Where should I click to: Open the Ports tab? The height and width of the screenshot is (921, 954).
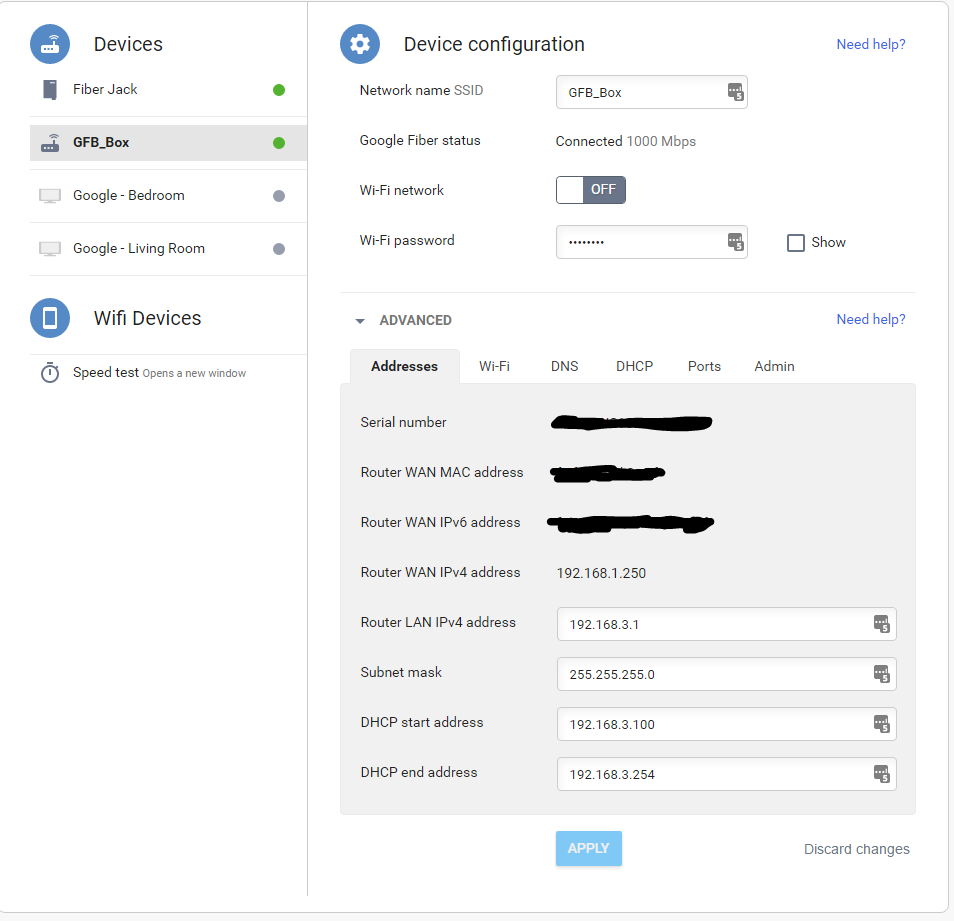[704, 367]
